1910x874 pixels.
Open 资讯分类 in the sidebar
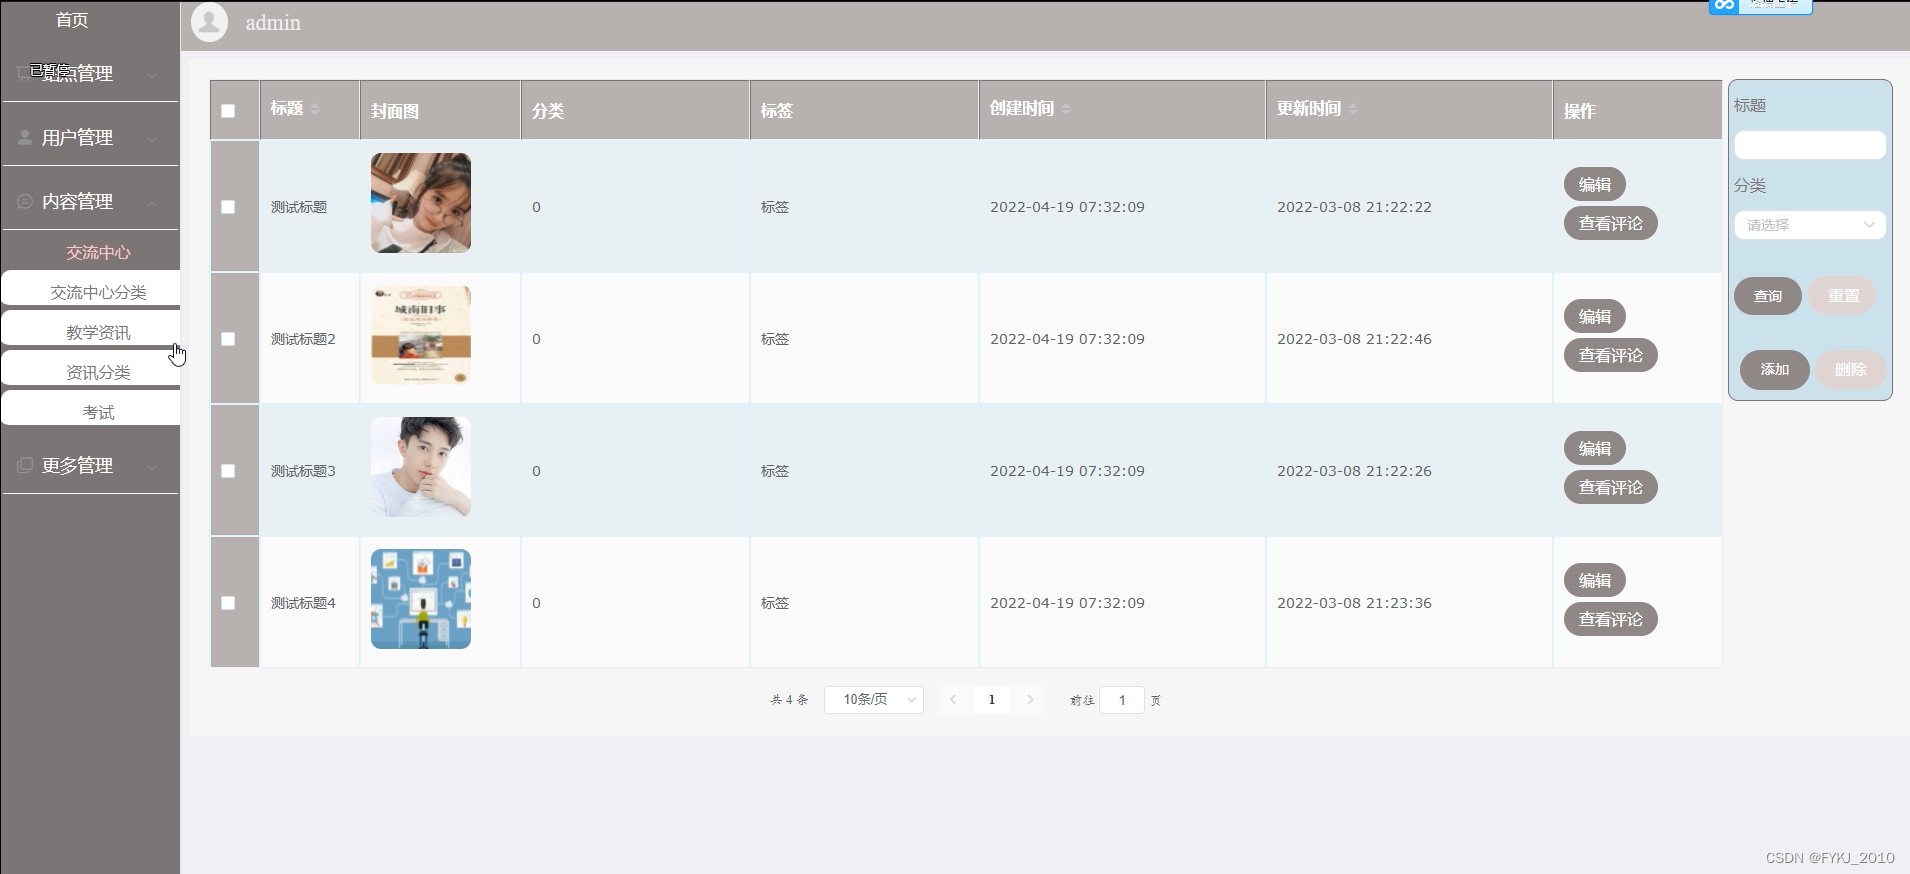[98, 372]
